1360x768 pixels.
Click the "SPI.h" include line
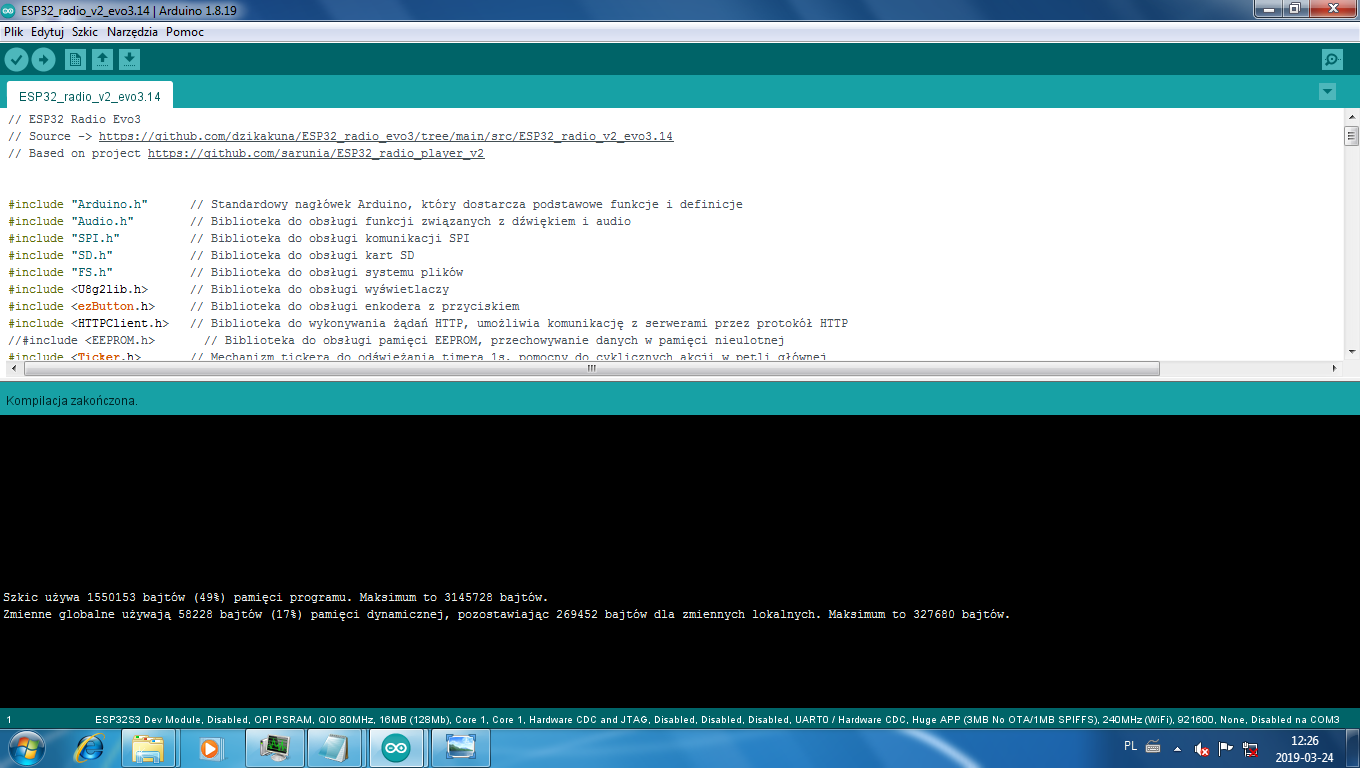[239, 238]
